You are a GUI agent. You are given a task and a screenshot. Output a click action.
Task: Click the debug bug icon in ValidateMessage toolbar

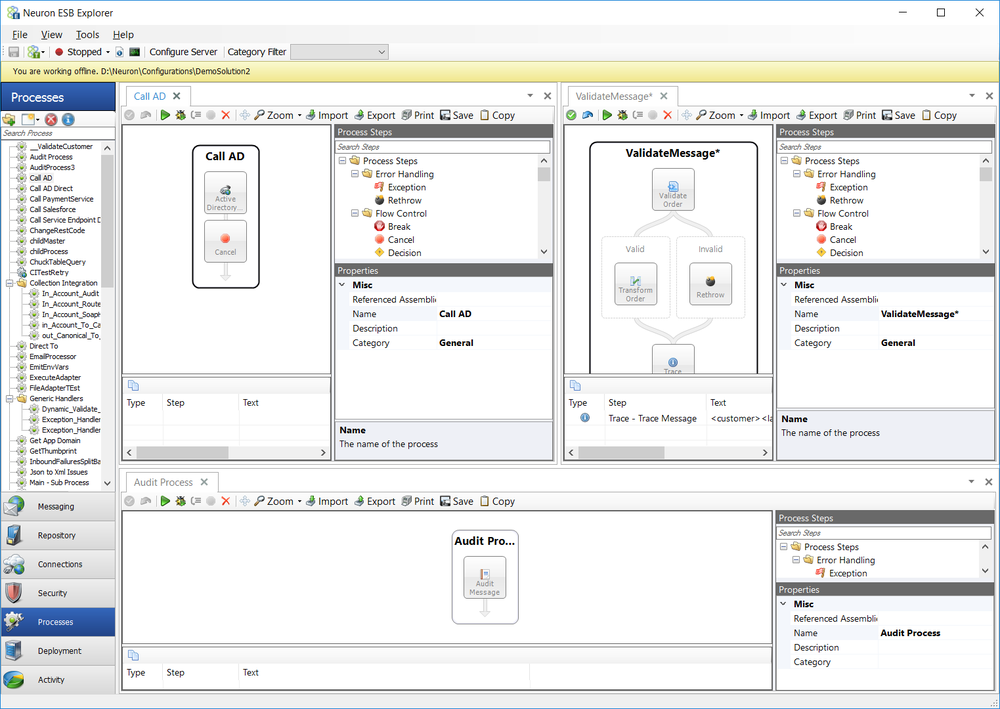point(622,115)
